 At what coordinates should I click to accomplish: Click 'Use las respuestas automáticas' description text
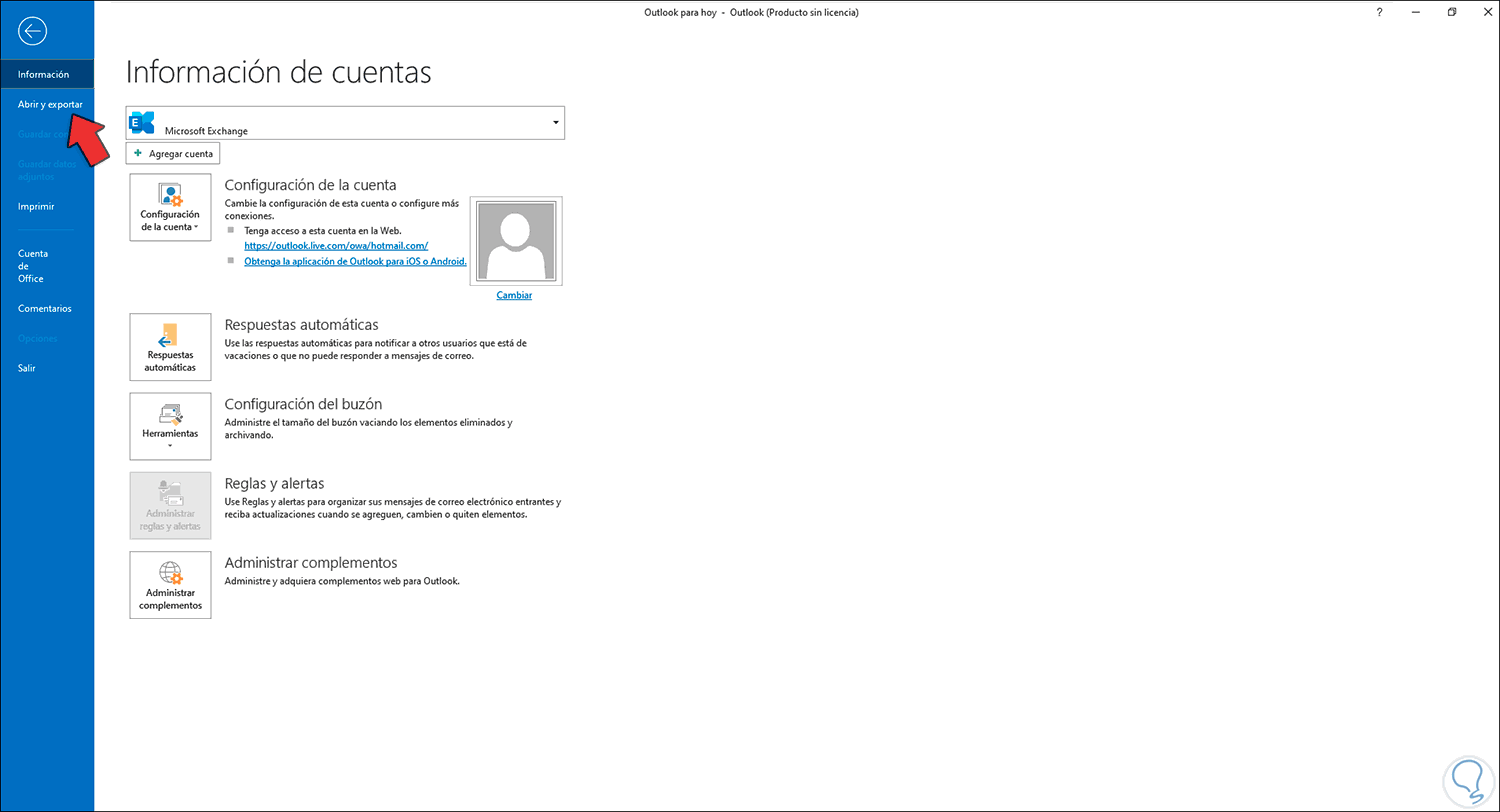(x=376, y=349)
